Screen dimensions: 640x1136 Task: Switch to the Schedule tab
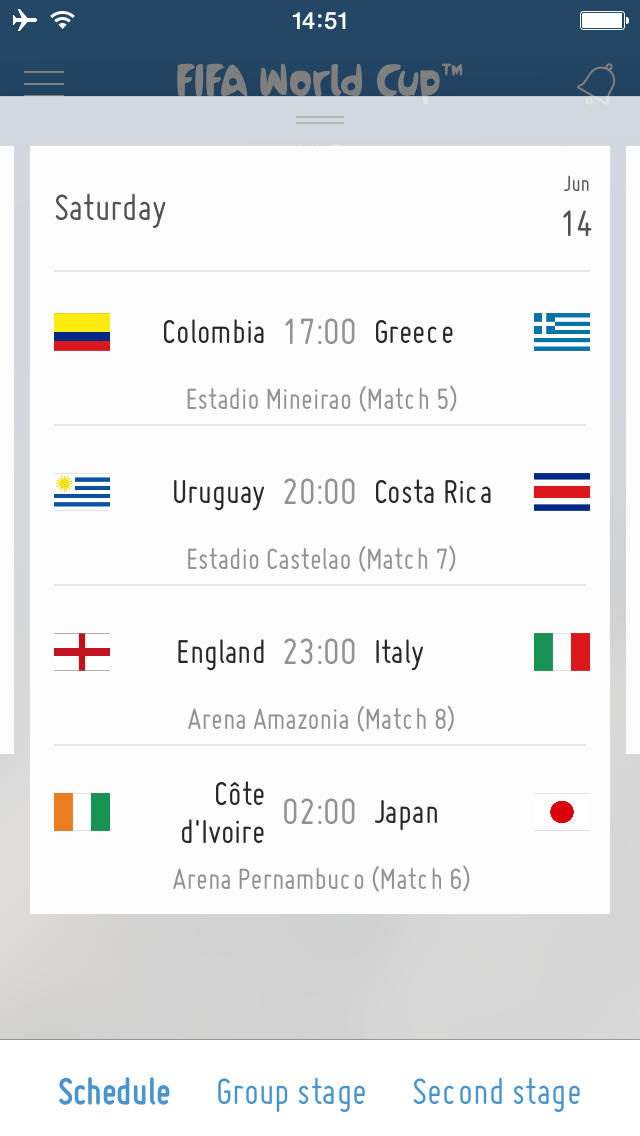tap(114, 1092)
